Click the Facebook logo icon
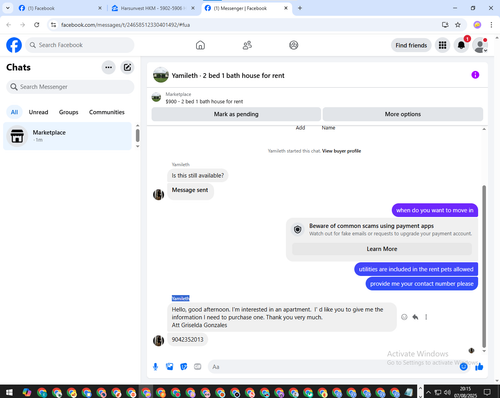Viewport: 500px width, 398px height. 14,45
